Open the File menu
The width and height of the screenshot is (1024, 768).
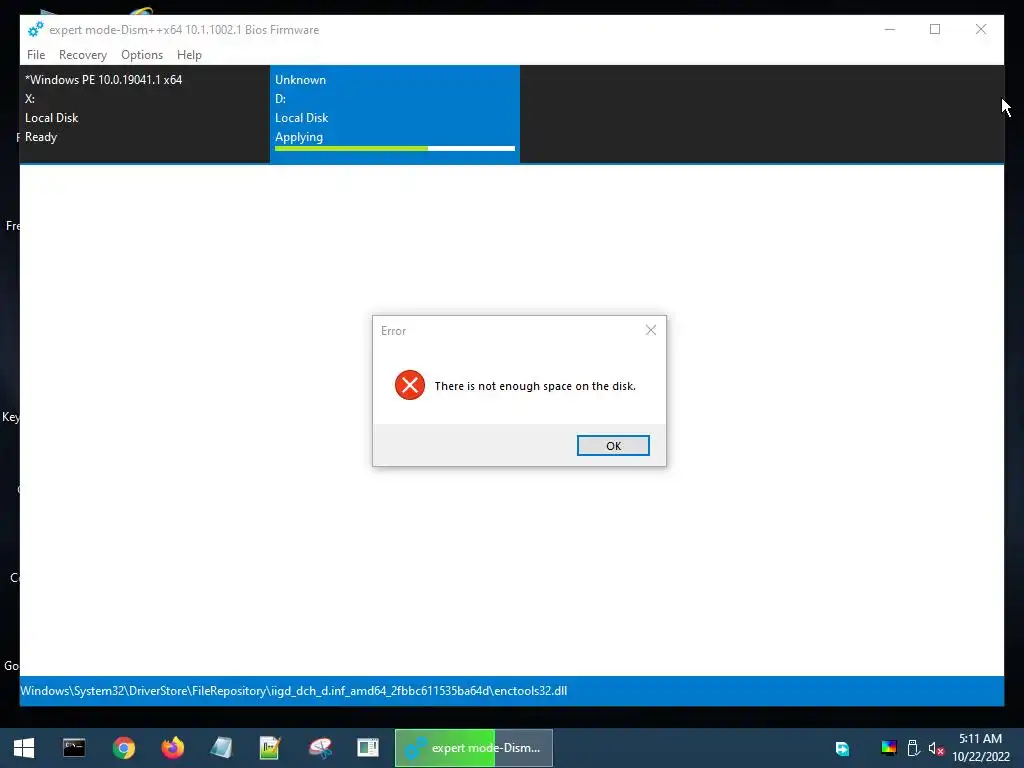(x=36, y=55)
